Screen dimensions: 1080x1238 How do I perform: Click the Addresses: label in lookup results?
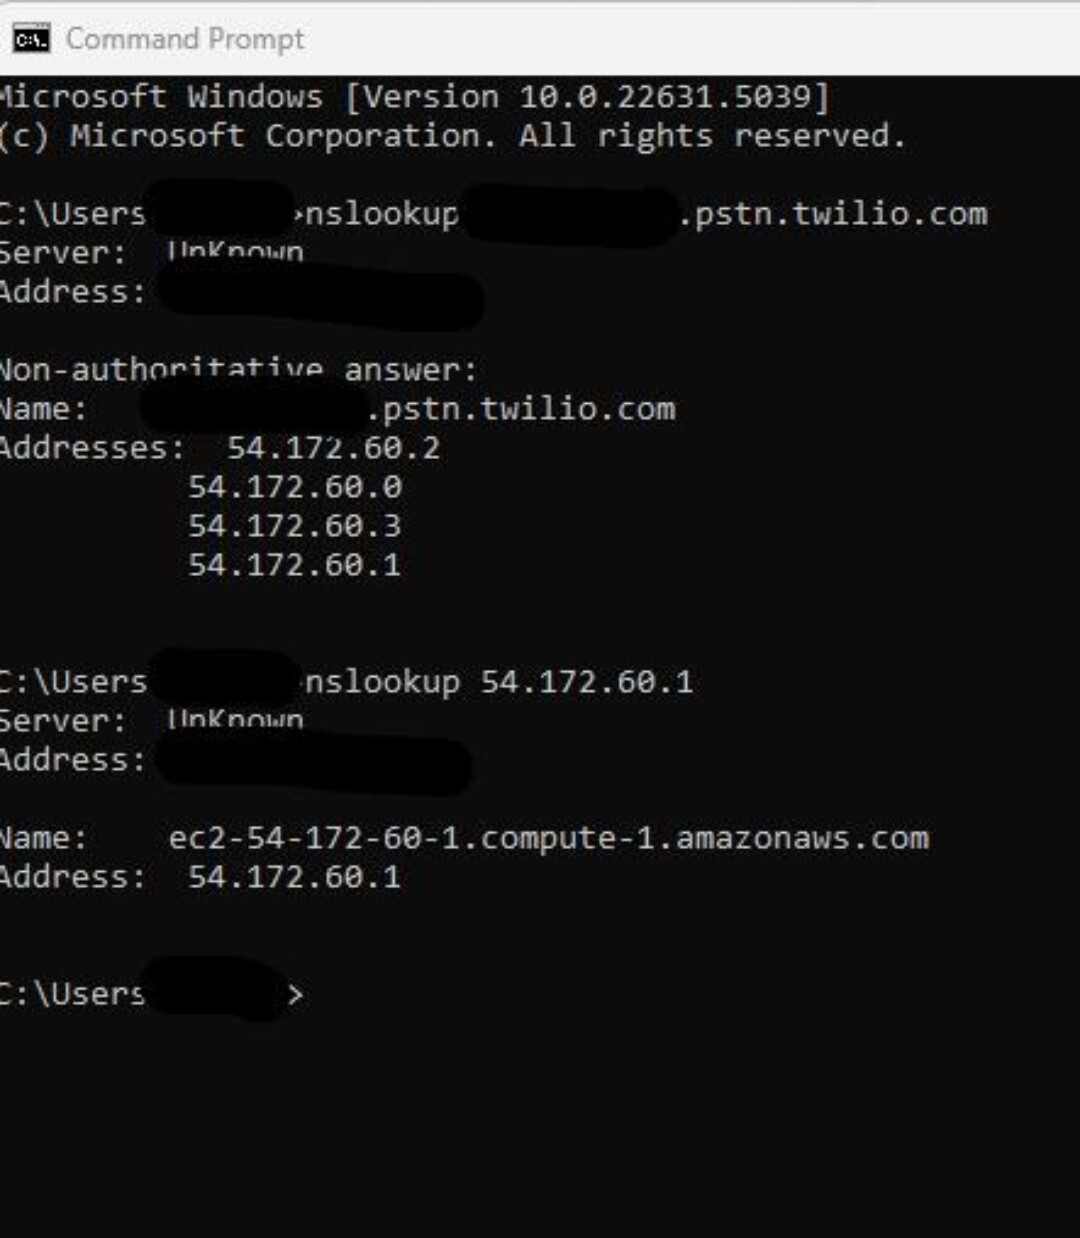92,448
